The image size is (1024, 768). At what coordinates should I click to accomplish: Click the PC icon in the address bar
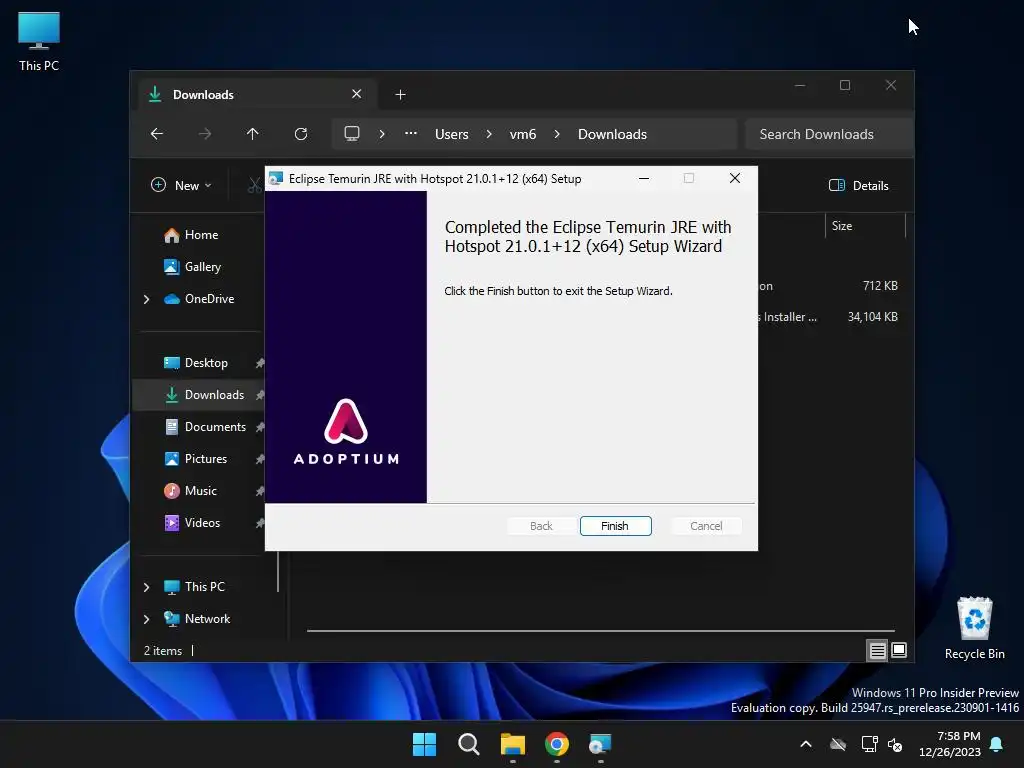(352, 134)
